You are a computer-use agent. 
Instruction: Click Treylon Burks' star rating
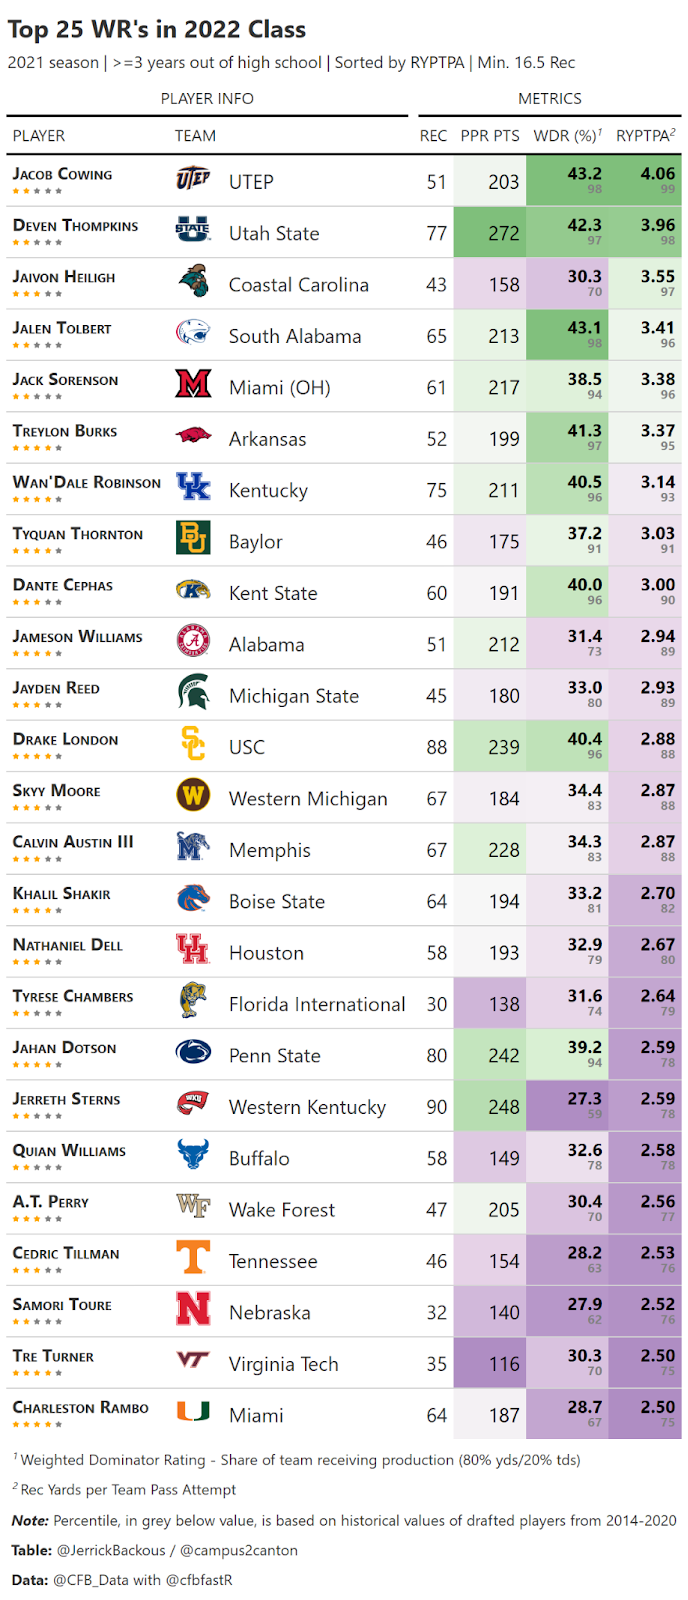37,448
